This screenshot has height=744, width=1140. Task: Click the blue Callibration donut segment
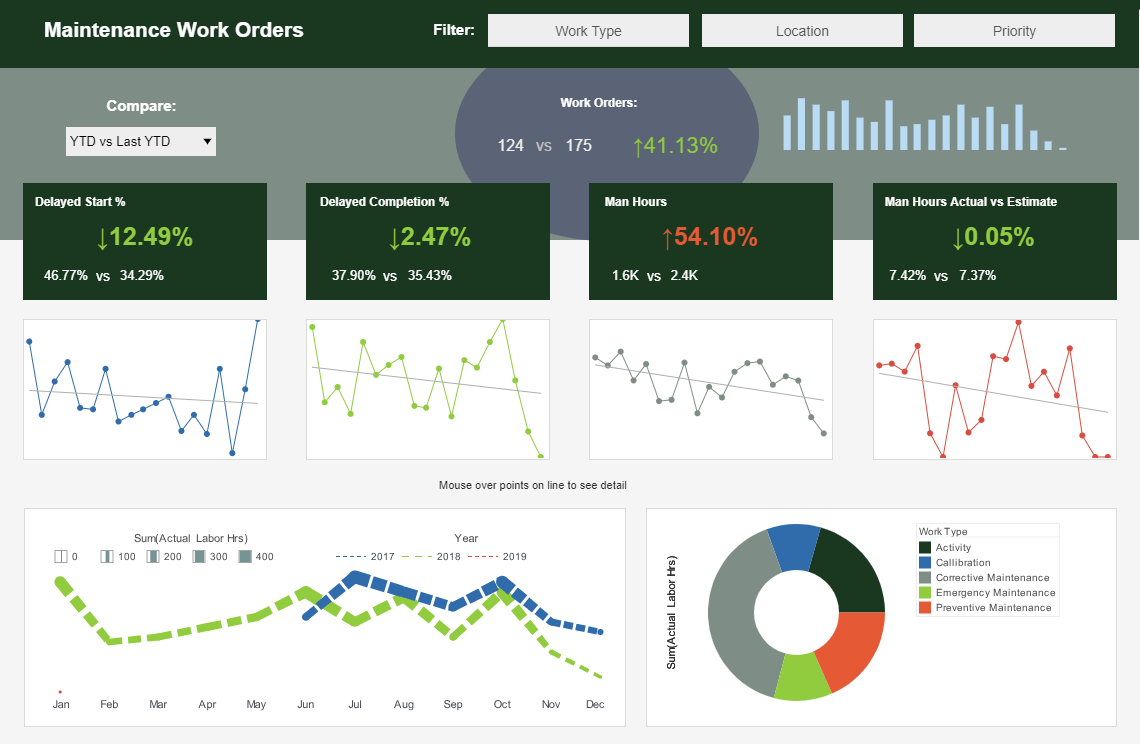pos(794,547)
